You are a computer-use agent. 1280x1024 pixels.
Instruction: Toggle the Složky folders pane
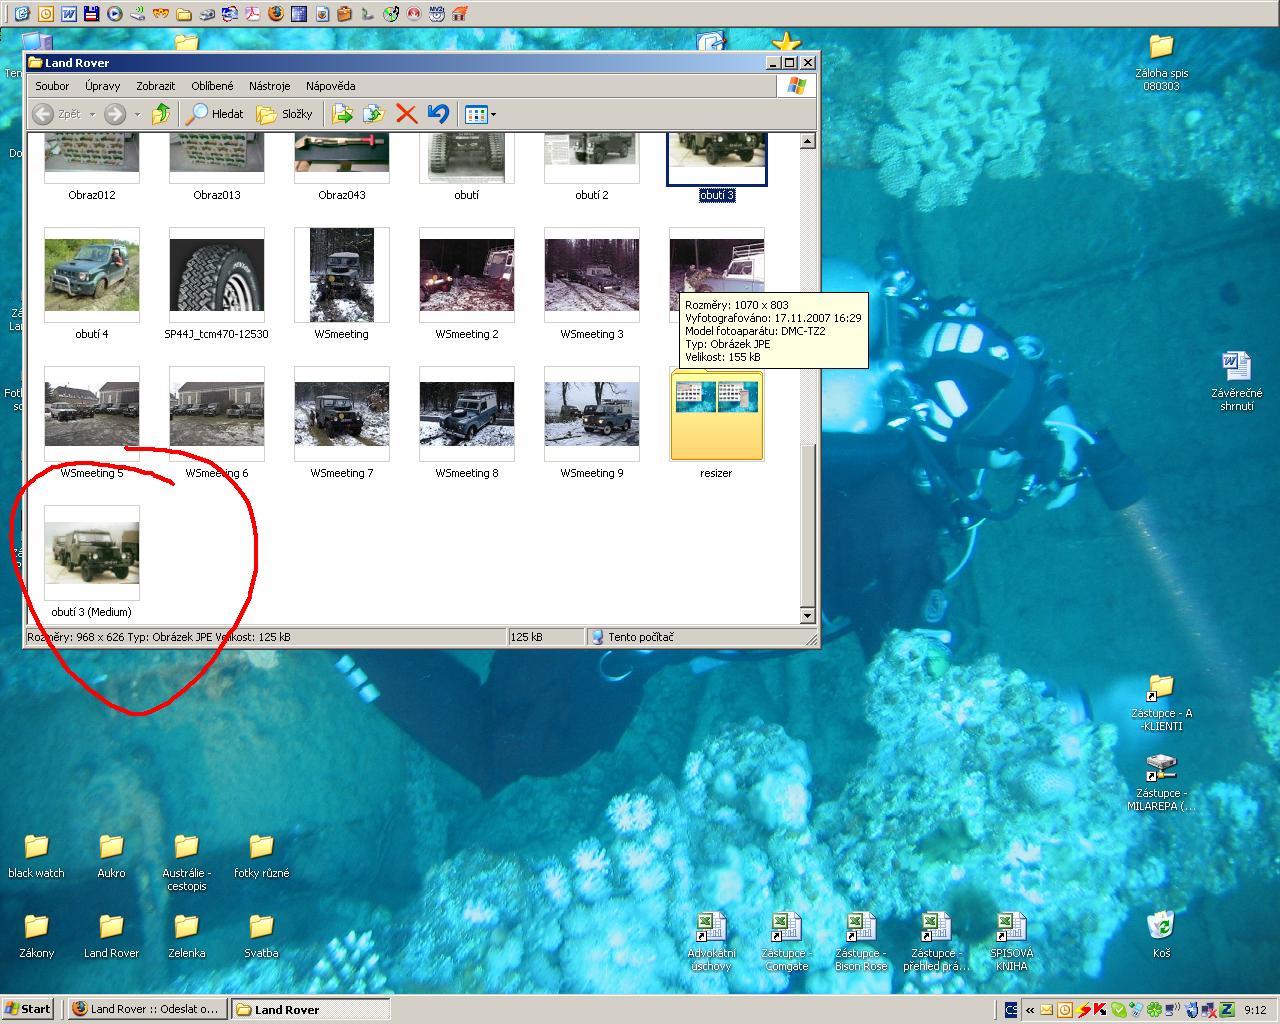pyautogui.click(x=285, y=114)
